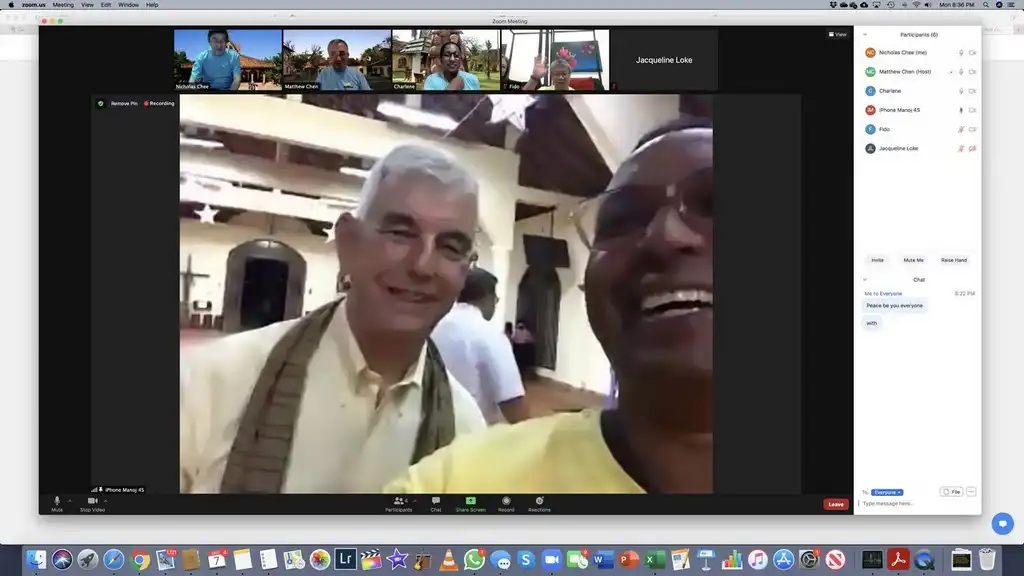Open Zoom icon in the Dock

point(552,560)
